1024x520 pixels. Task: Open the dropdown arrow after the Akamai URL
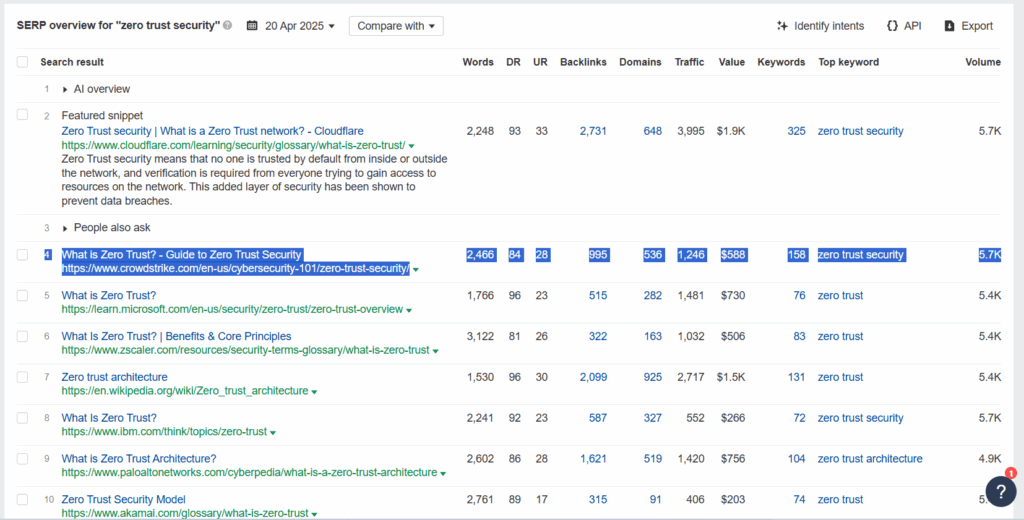pos(314,514)
